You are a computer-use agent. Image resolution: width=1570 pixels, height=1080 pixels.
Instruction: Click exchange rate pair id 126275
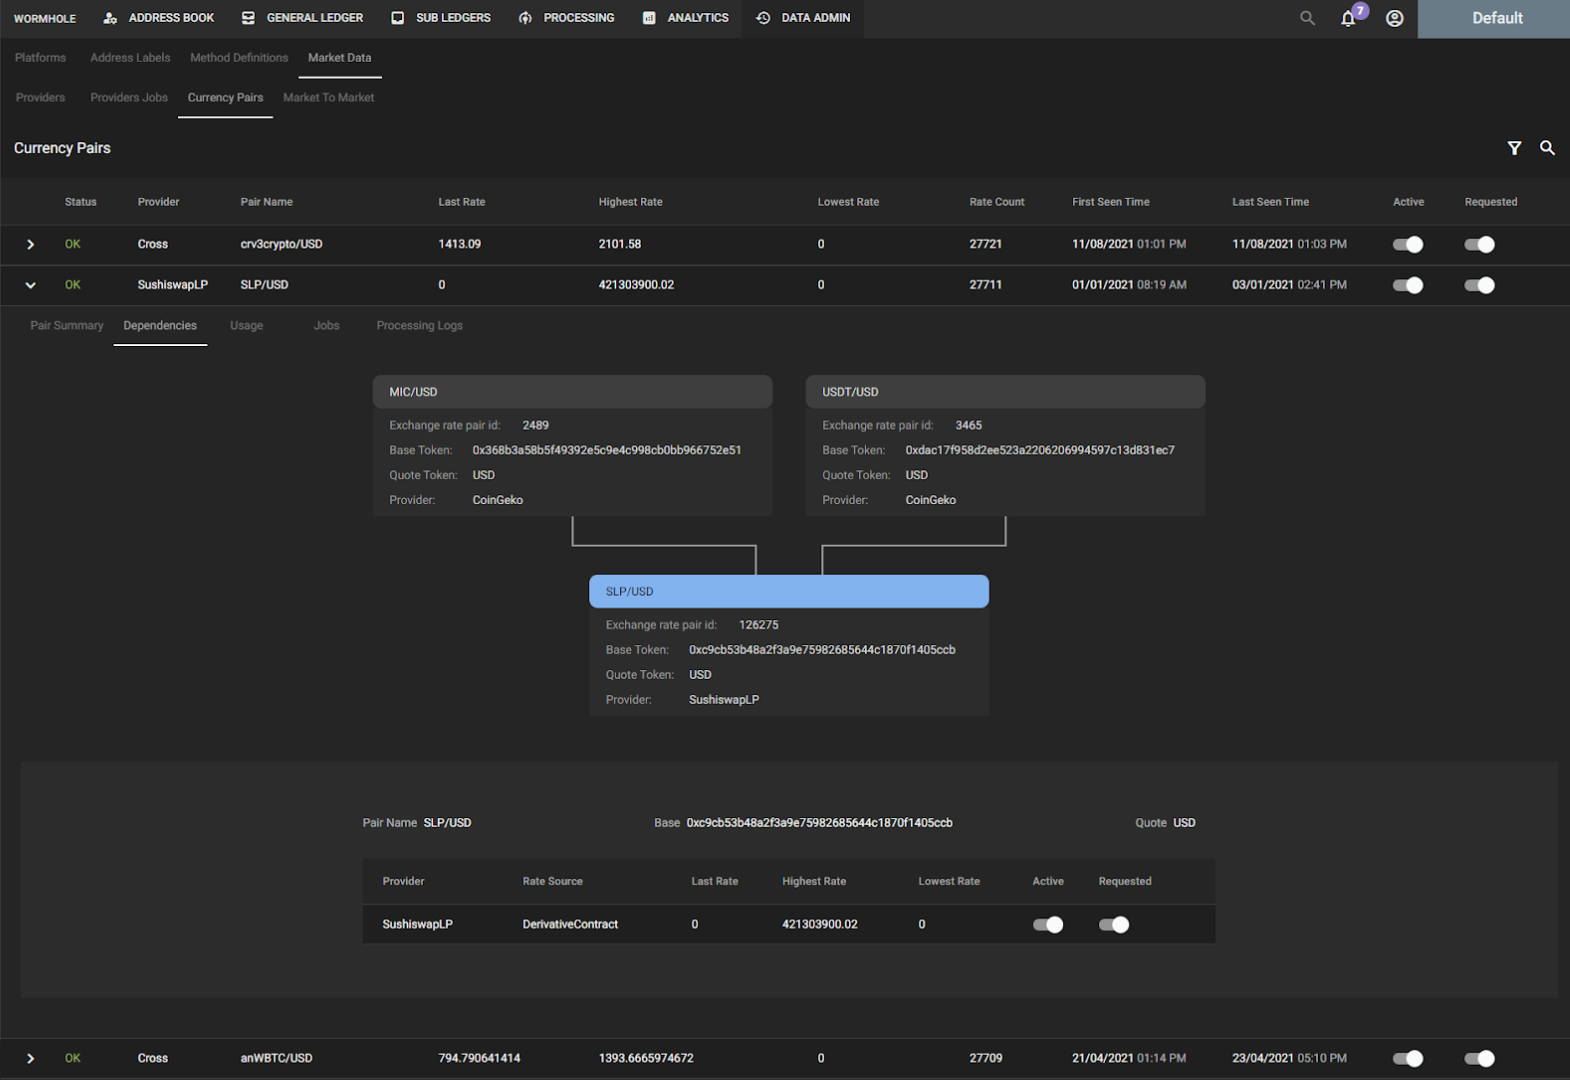click(x=759, y=625)
